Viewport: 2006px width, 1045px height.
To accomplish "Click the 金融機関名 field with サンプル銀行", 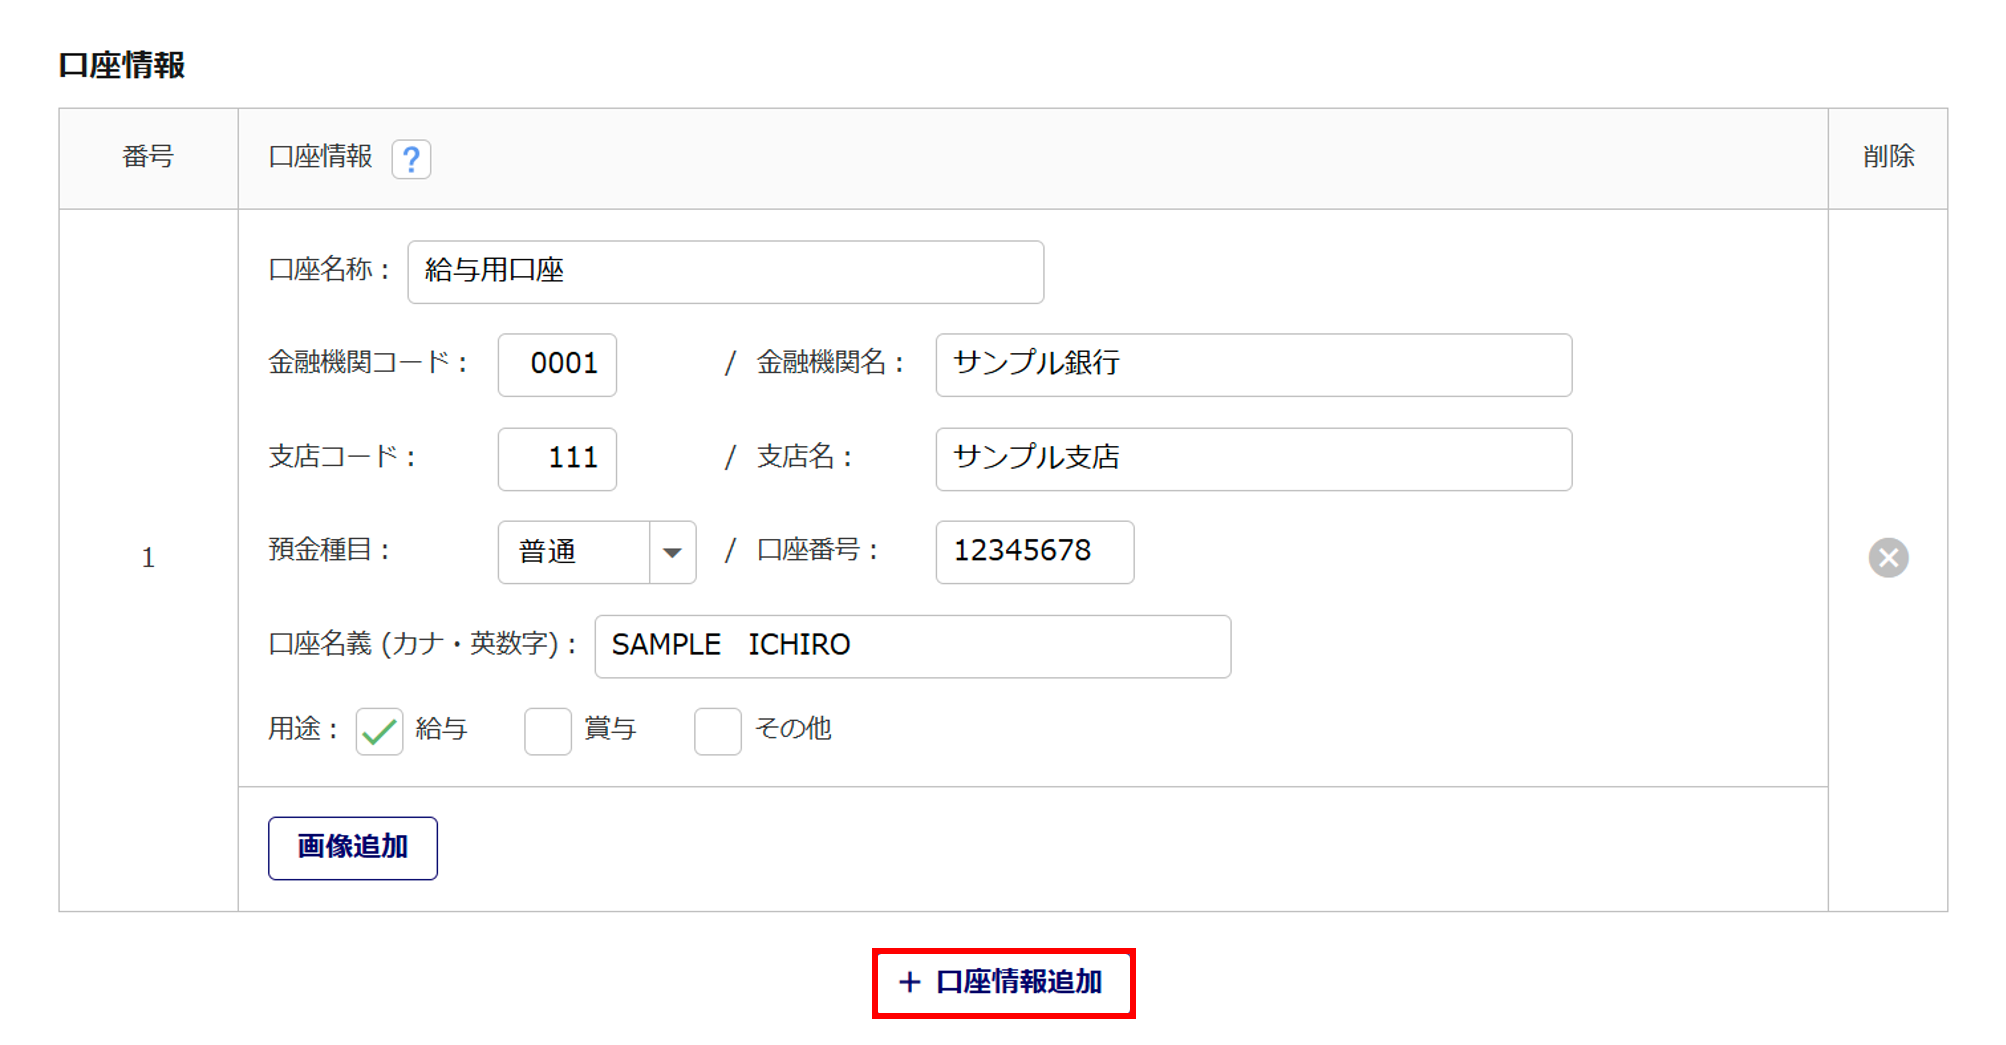I will pyautogui.click(x=1253, y=365).
